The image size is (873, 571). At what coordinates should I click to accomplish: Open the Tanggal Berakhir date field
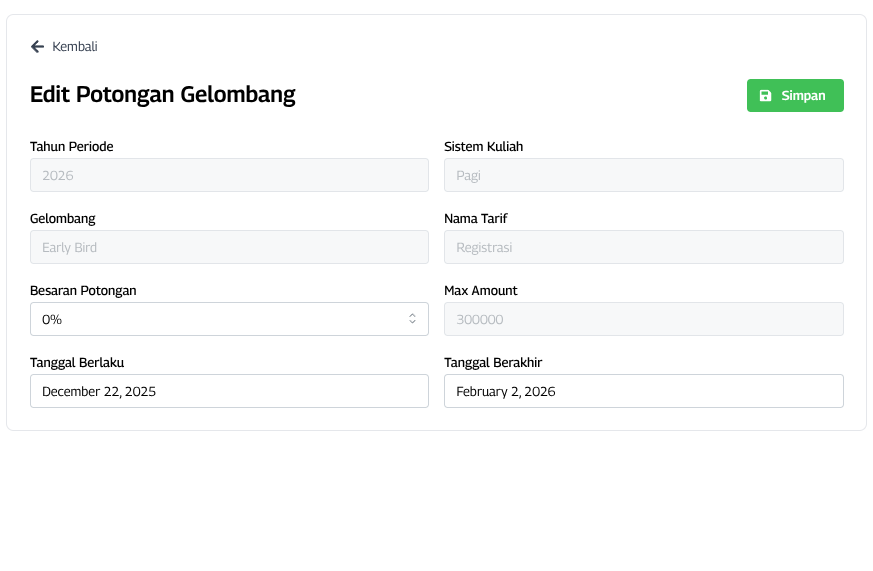tap(643, 391)
